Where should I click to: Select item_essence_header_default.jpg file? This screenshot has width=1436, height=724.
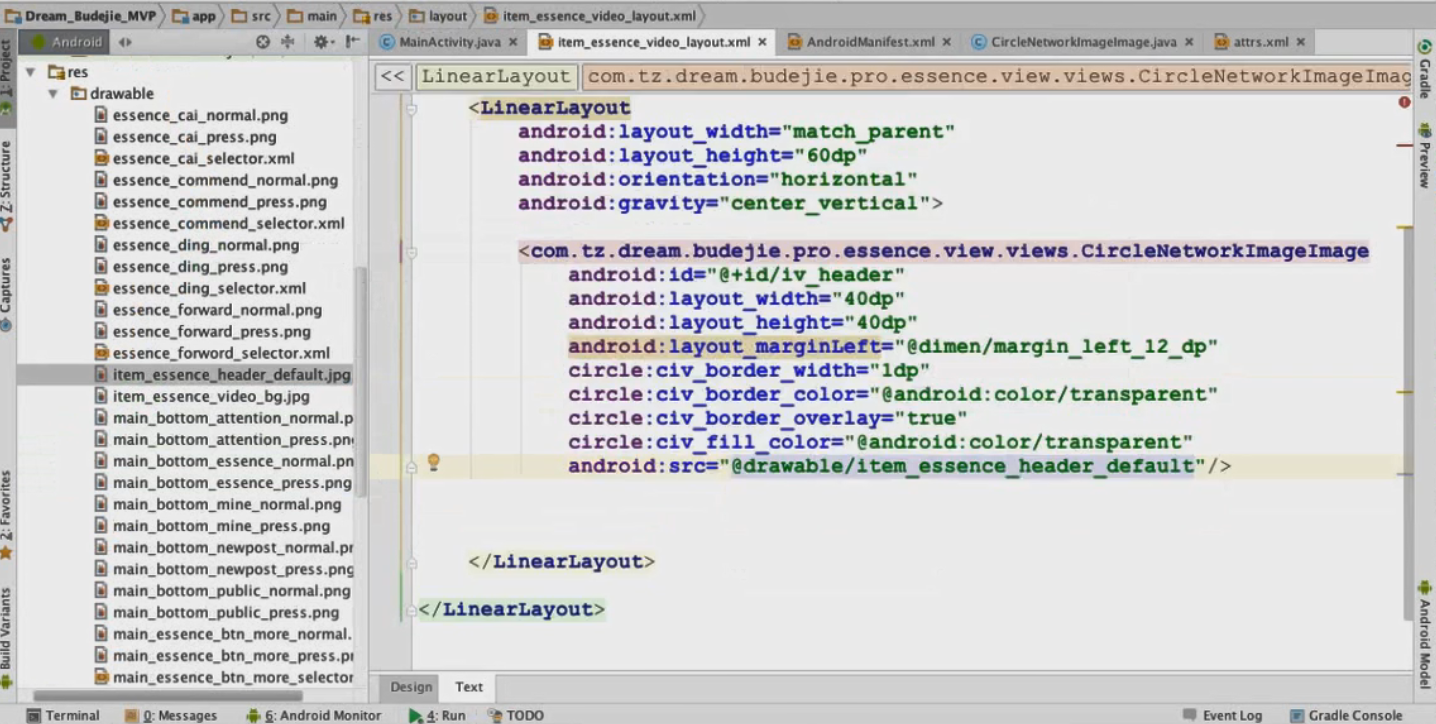click(231, 375)
